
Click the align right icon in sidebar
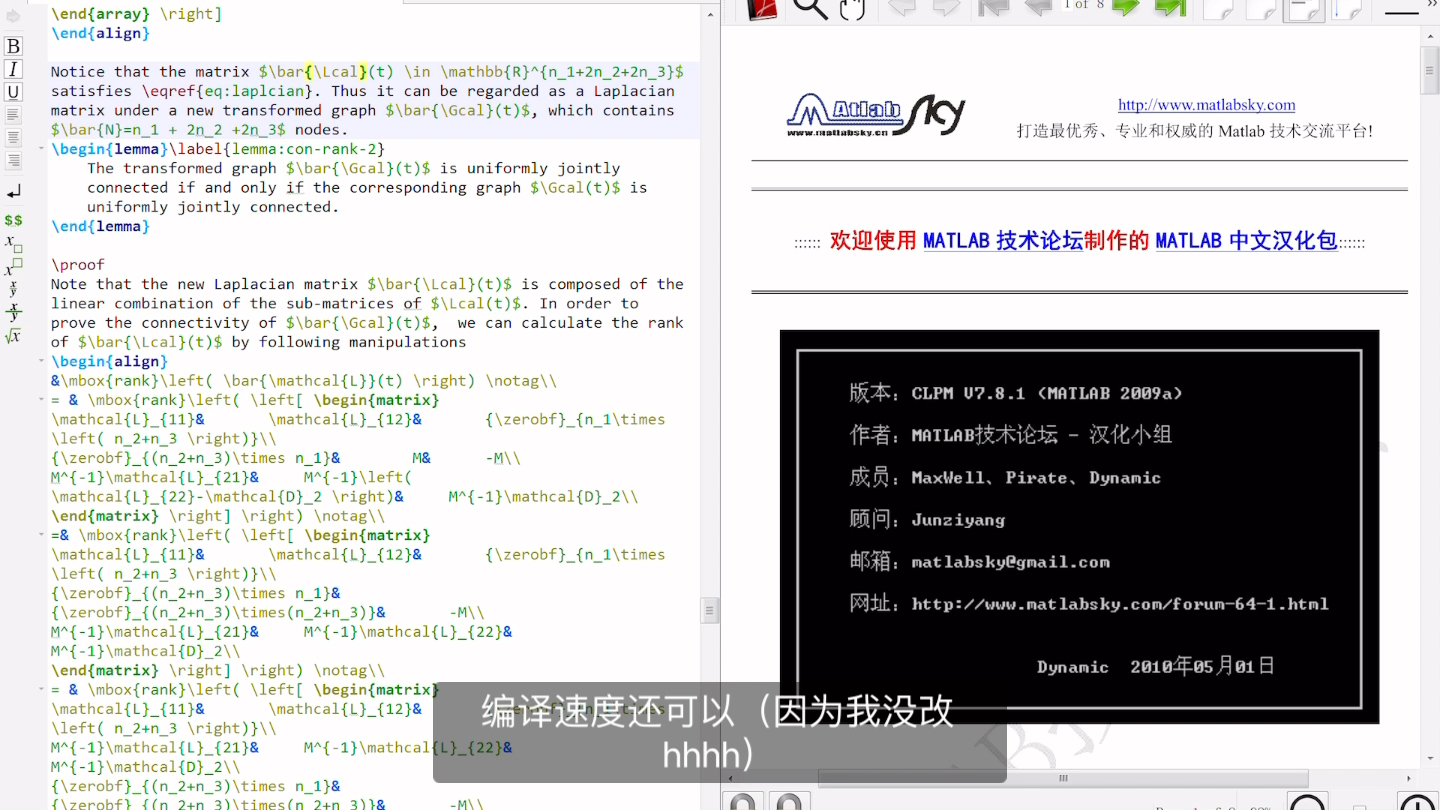13,161
